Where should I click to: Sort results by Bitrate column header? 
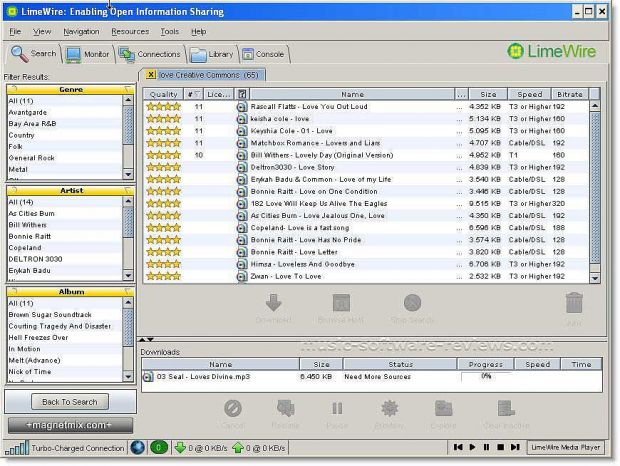[x=570, y=94]
